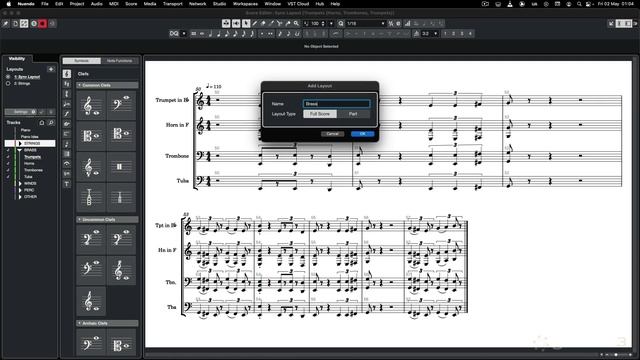Select the dynamics symbol category icon
640x360 pixels.
pyautogui.click(x=67, y=114)
